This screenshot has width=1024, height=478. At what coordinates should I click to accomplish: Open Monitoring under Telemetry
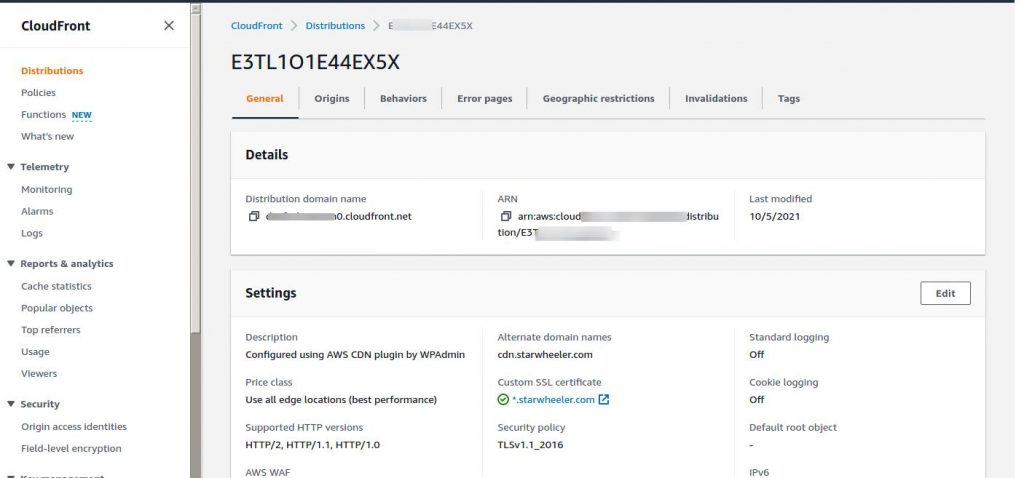pos(46,189)
